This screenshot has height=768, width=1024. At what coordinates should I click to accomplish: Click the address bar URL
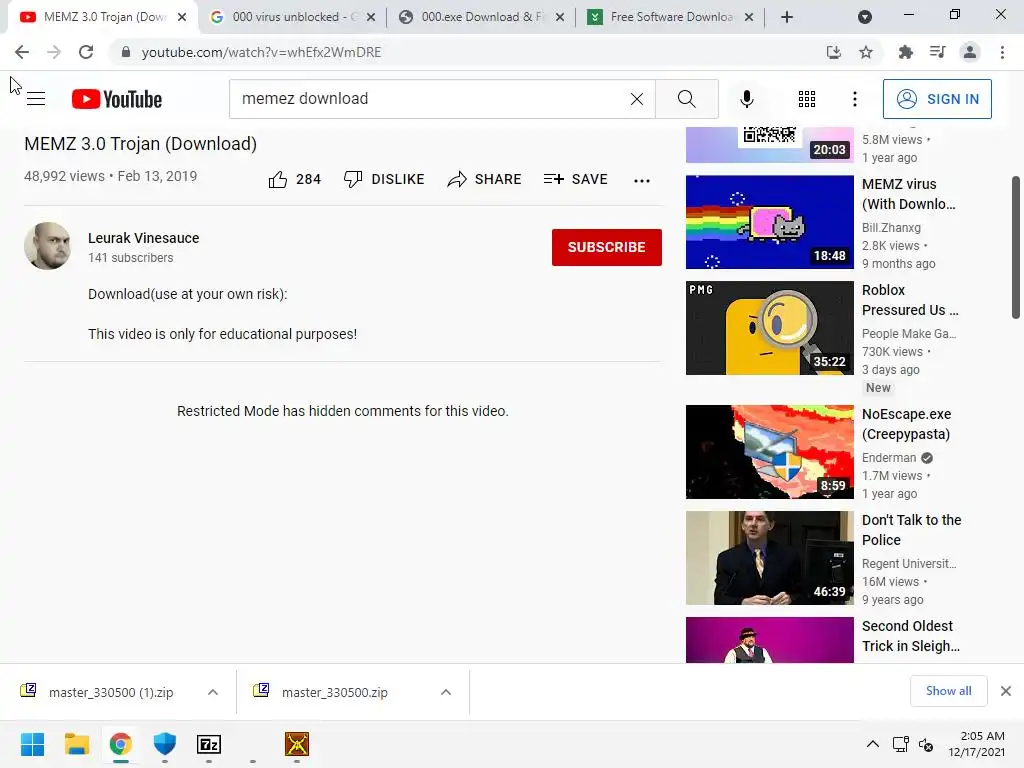click(261, 52)
